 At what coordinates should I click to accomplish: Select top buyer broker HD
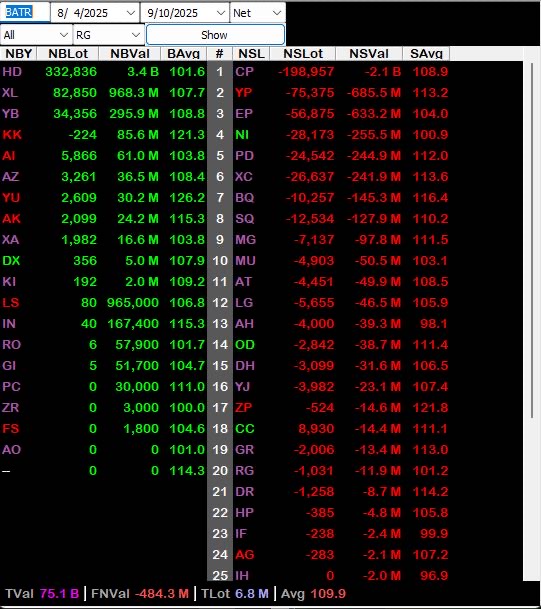point(12,72)
